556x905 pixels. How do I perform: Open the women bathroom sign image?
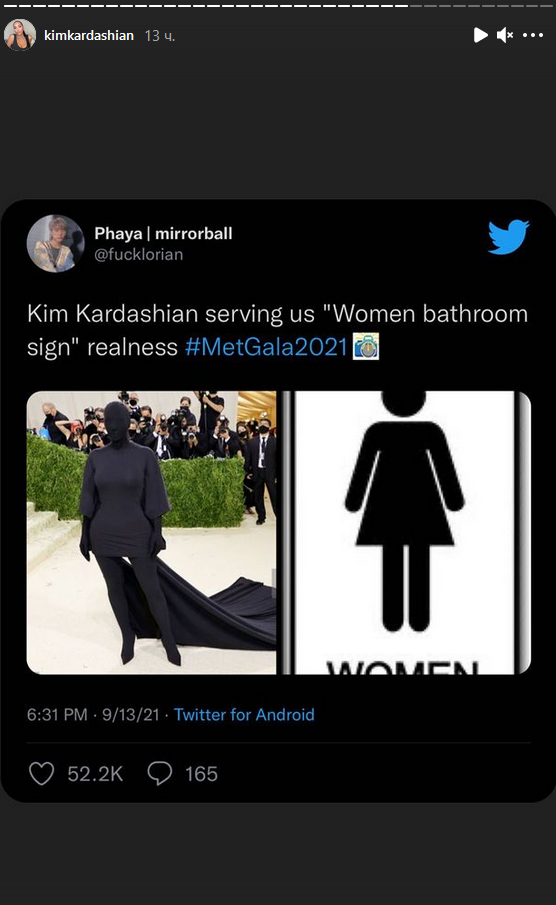[406, 533]
